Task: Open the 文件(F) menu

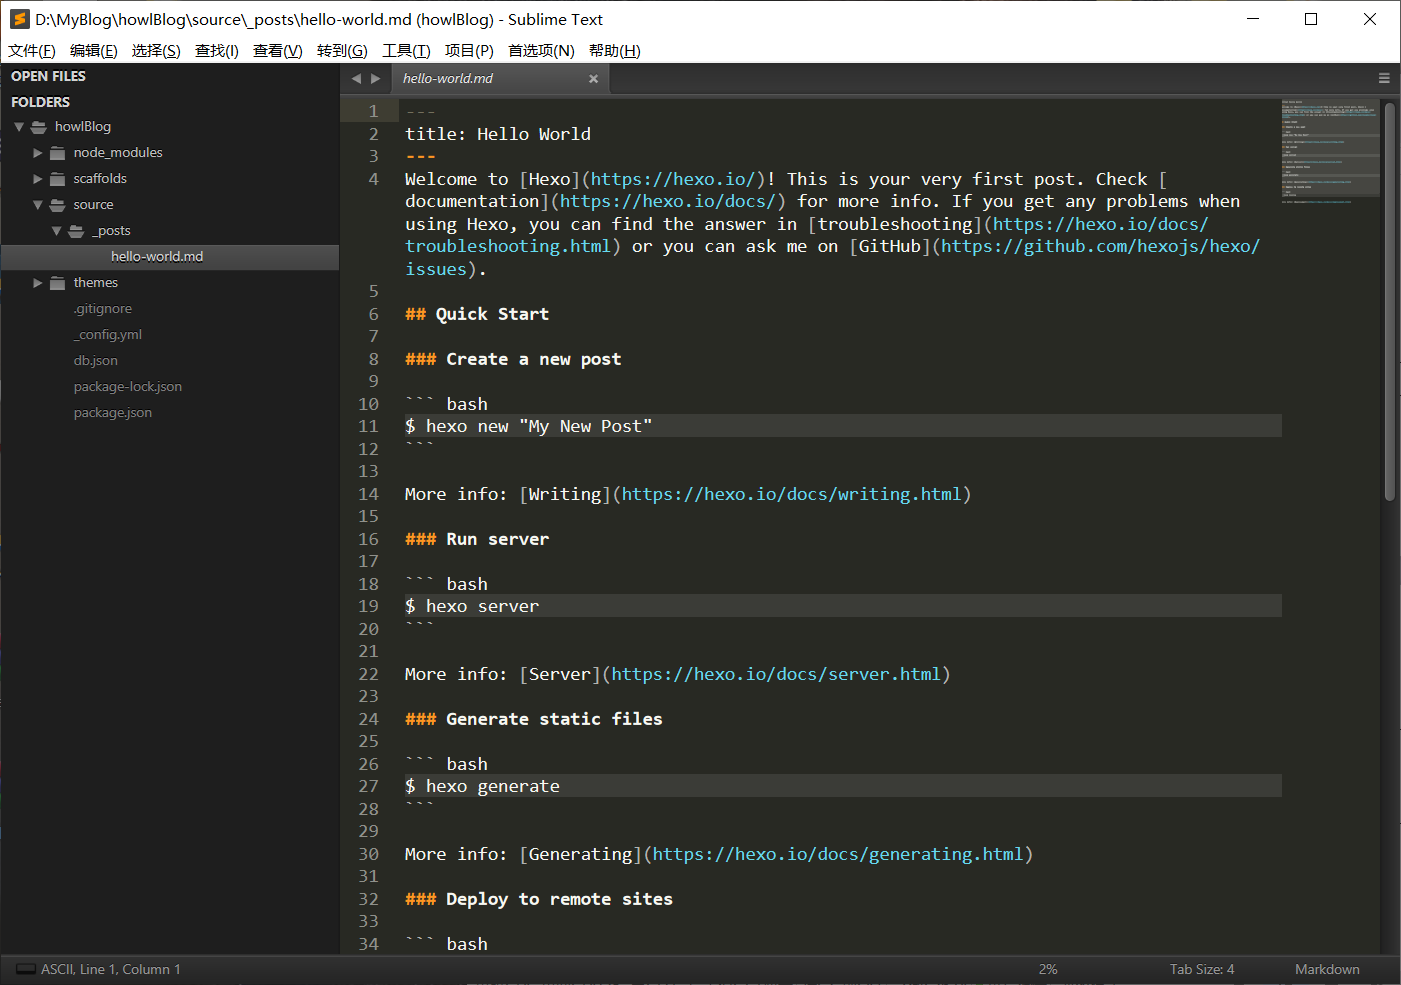Action: tap(32, 51)
